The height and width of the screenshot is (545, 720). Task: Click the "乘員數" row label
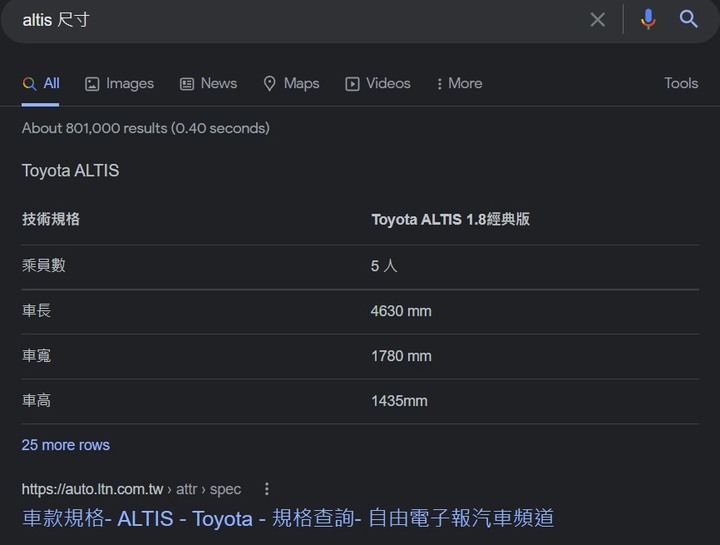pyautogui.click(x=44, y=265)
